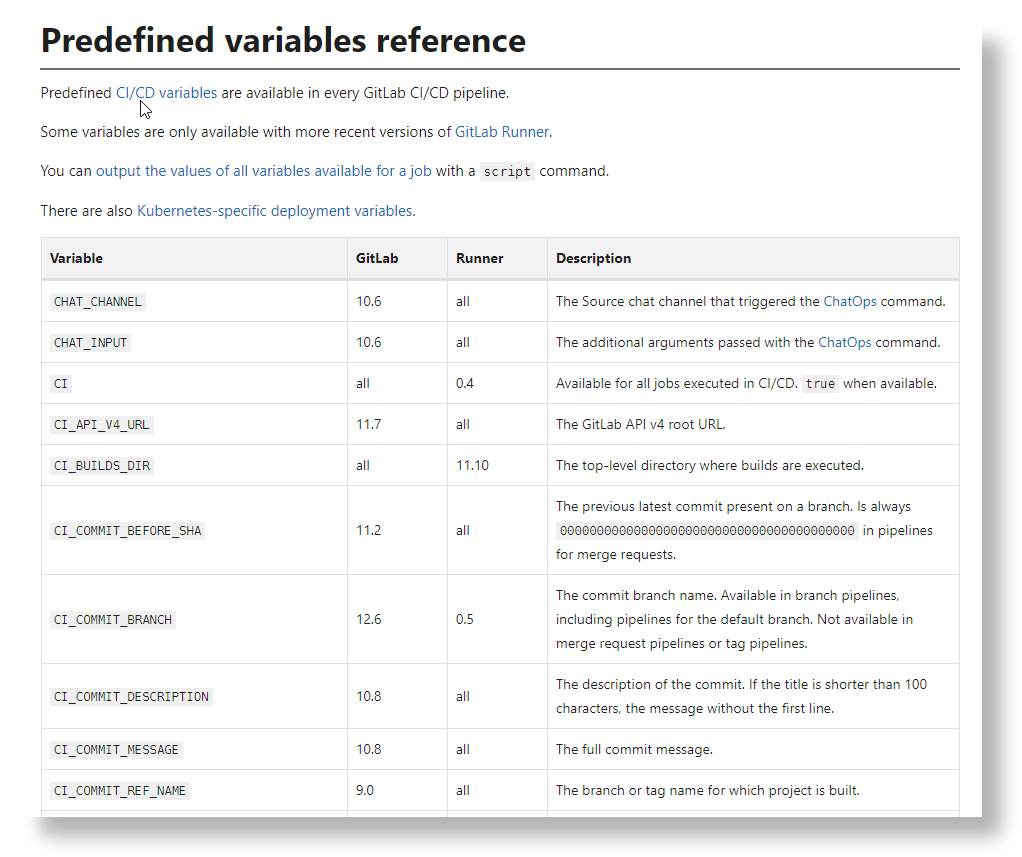Open the CI/CD variables link

[166, 93]
